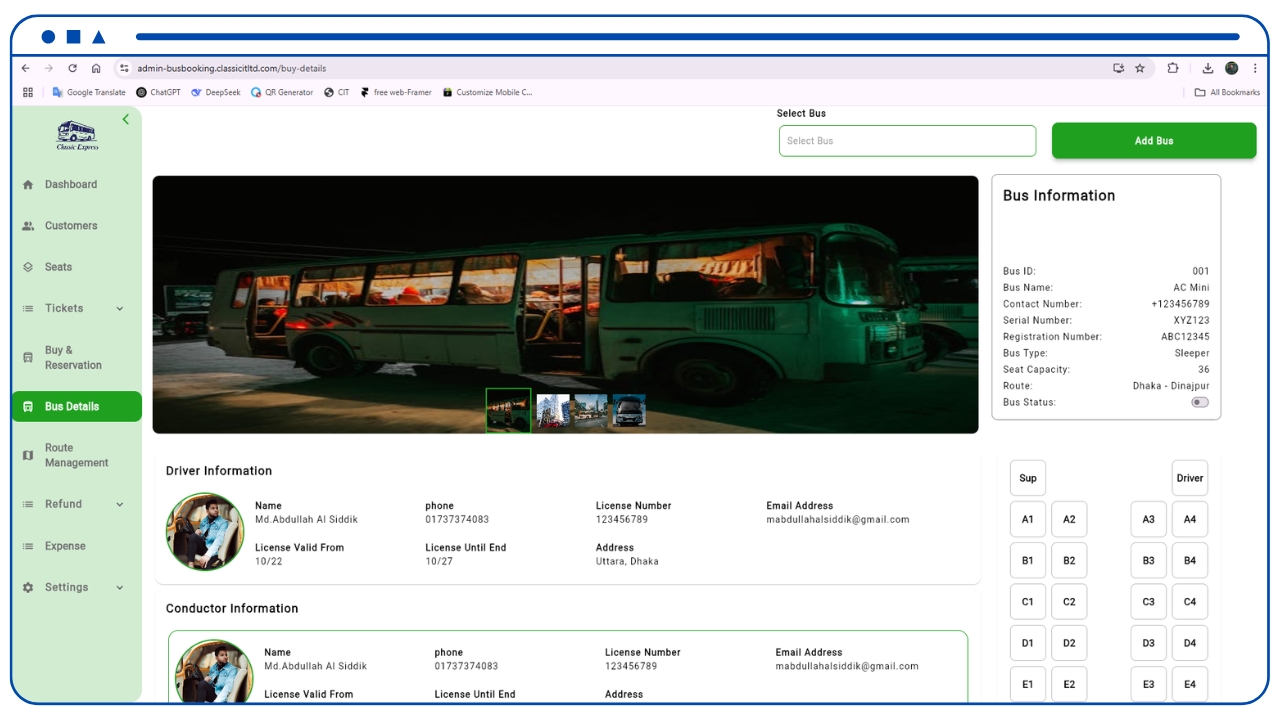Collapse sidebar with the green arrow
Viewport: 1280px width, 720px height.
[x=126, y=119]
